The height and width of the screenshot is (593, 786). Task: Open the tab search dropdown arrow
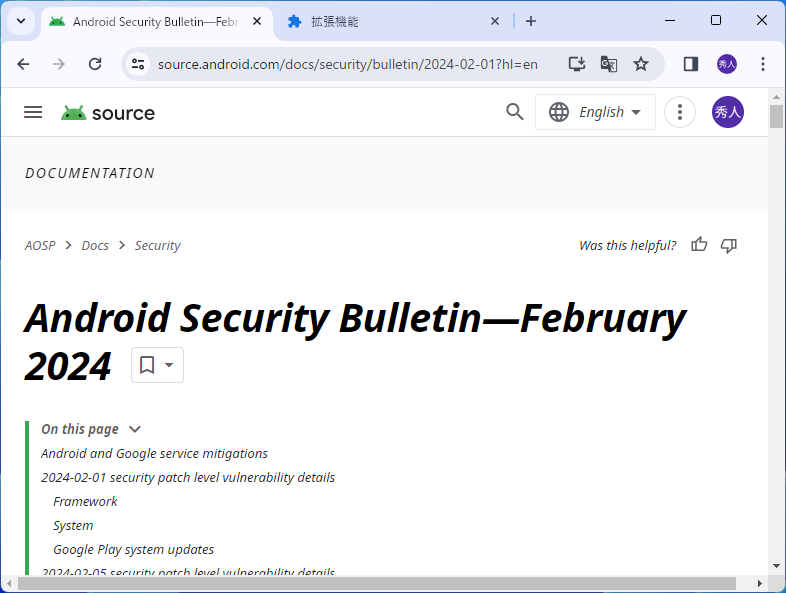coord(21,21)
